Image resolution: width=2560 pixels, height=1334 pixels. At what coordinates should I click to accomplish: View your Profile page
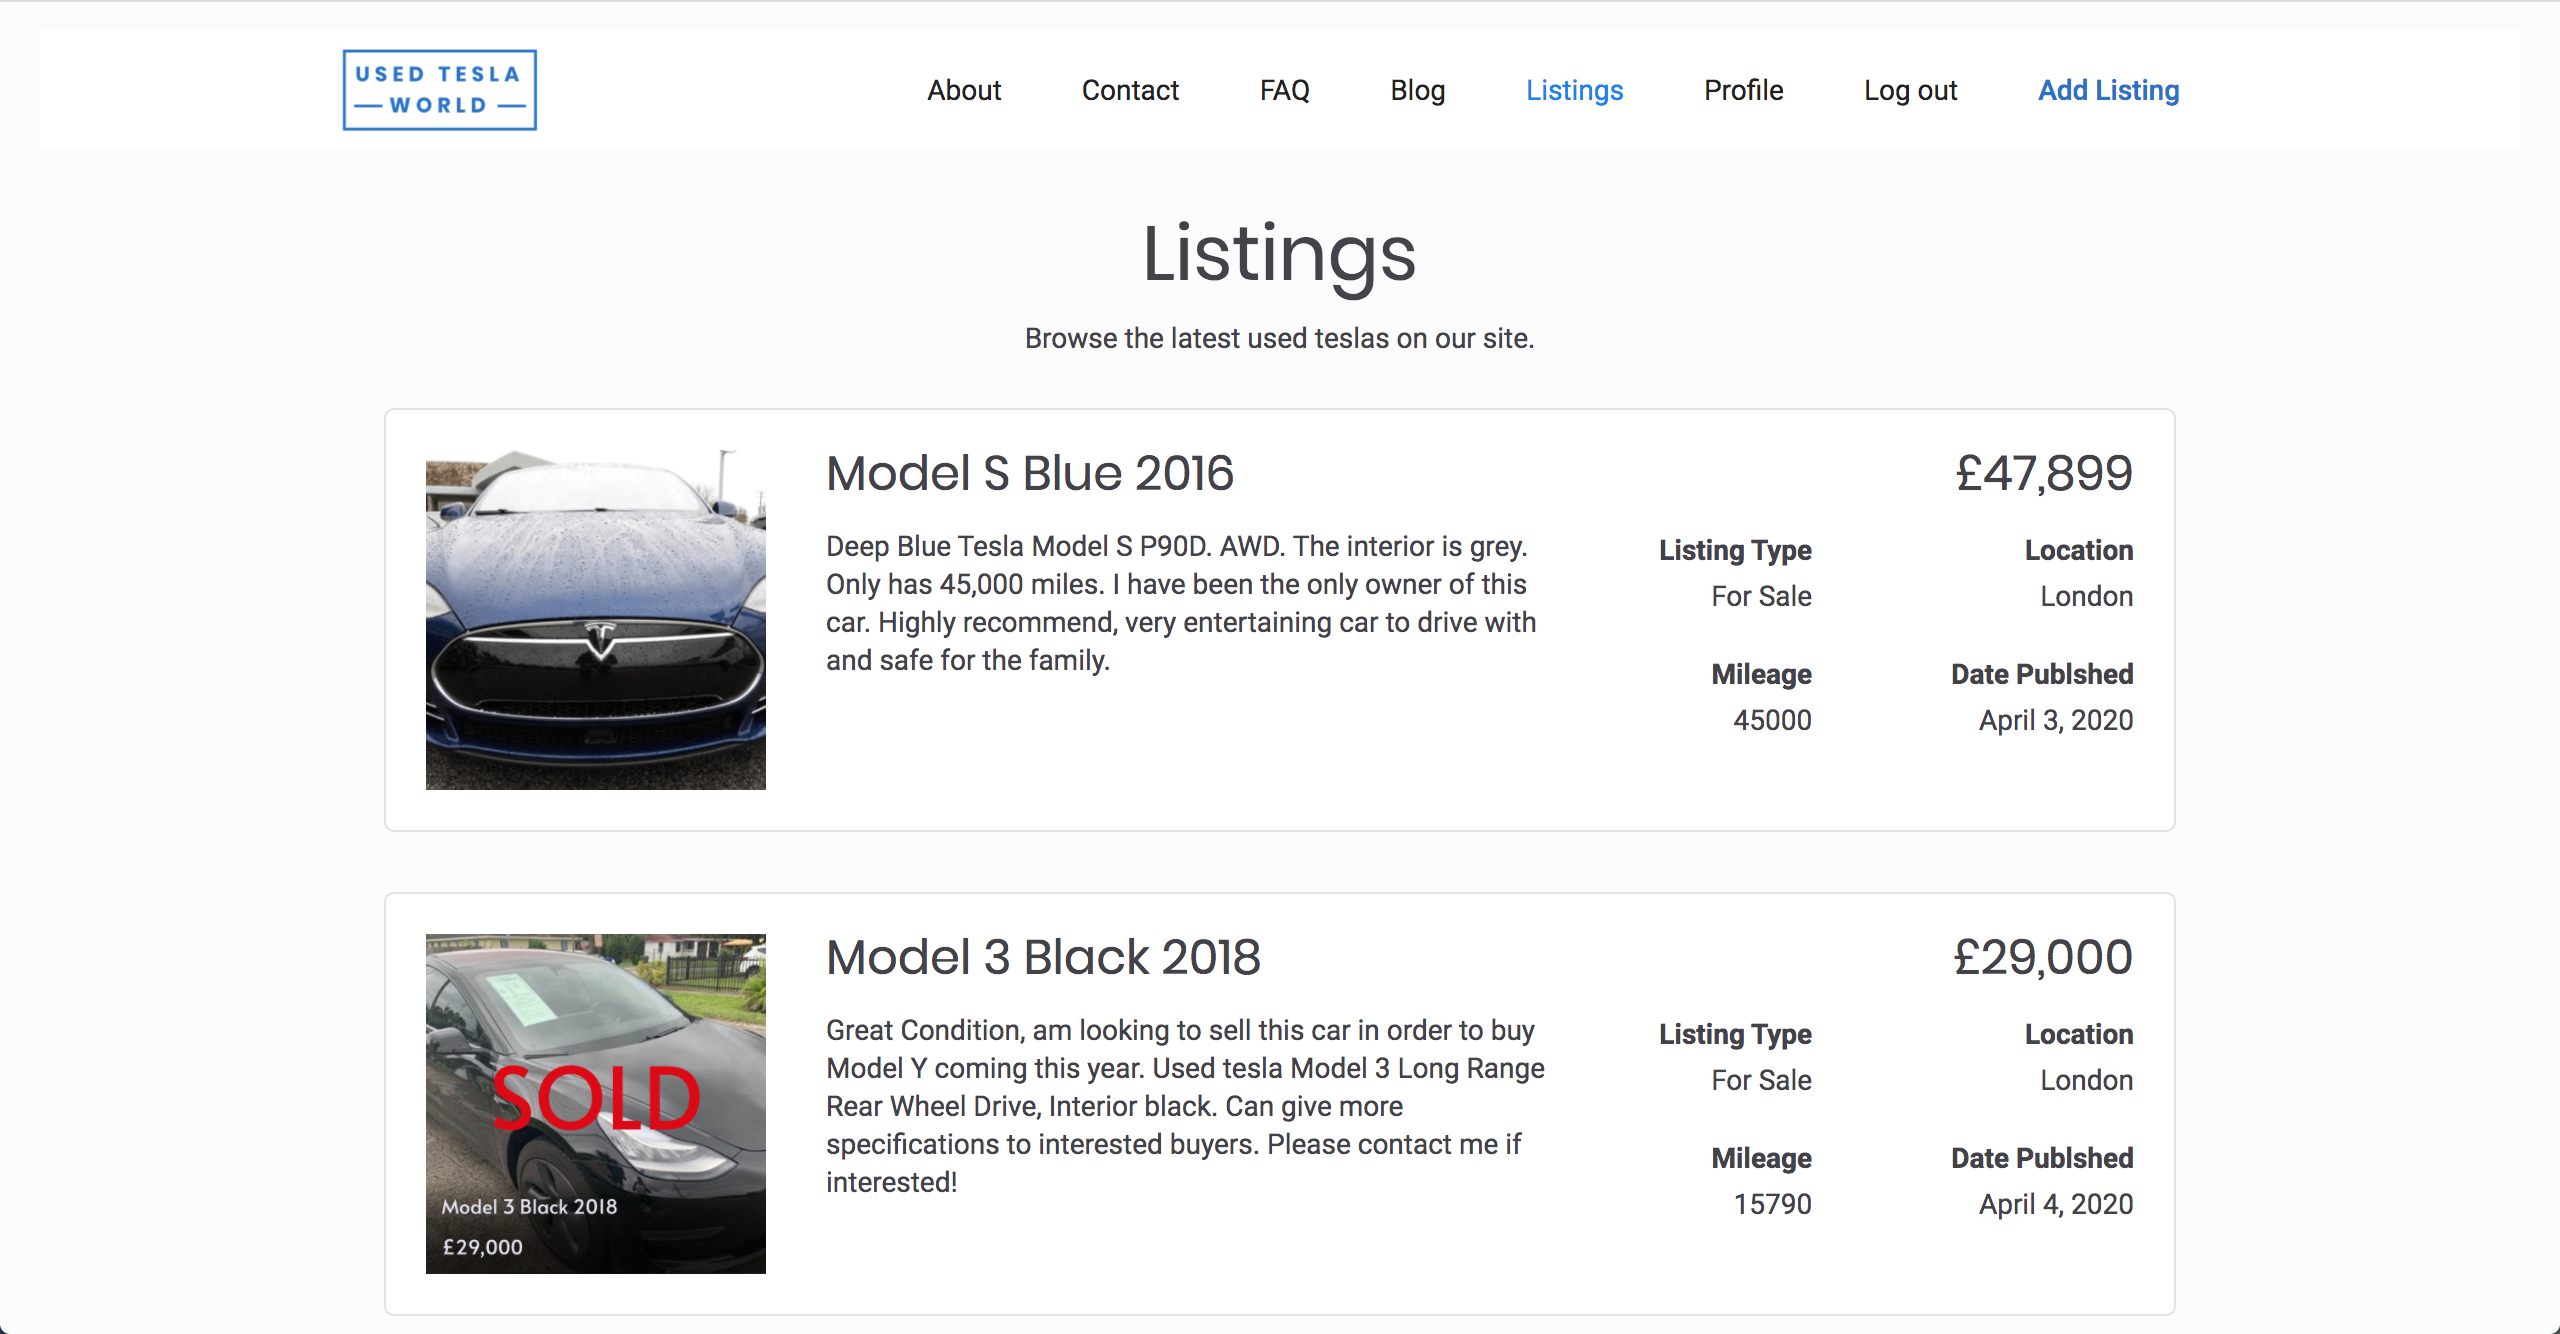coord(1742,90)
